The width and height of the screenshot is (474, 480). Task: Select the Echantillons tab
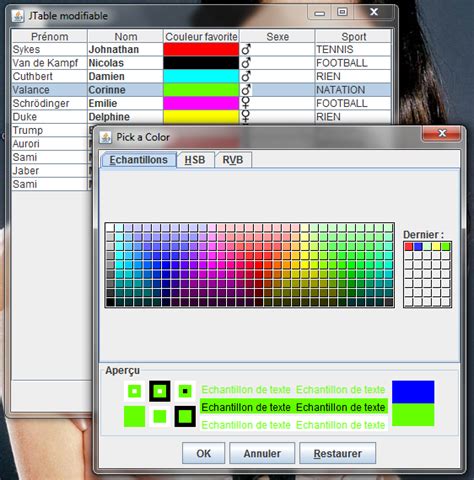click(138, 160)
